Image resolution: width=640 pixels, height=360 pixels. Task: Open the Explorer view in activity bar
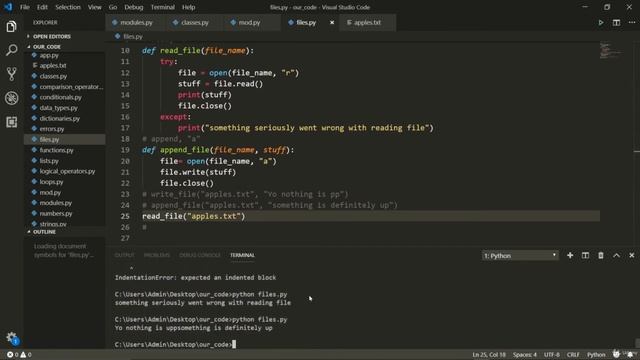[11, 27]
